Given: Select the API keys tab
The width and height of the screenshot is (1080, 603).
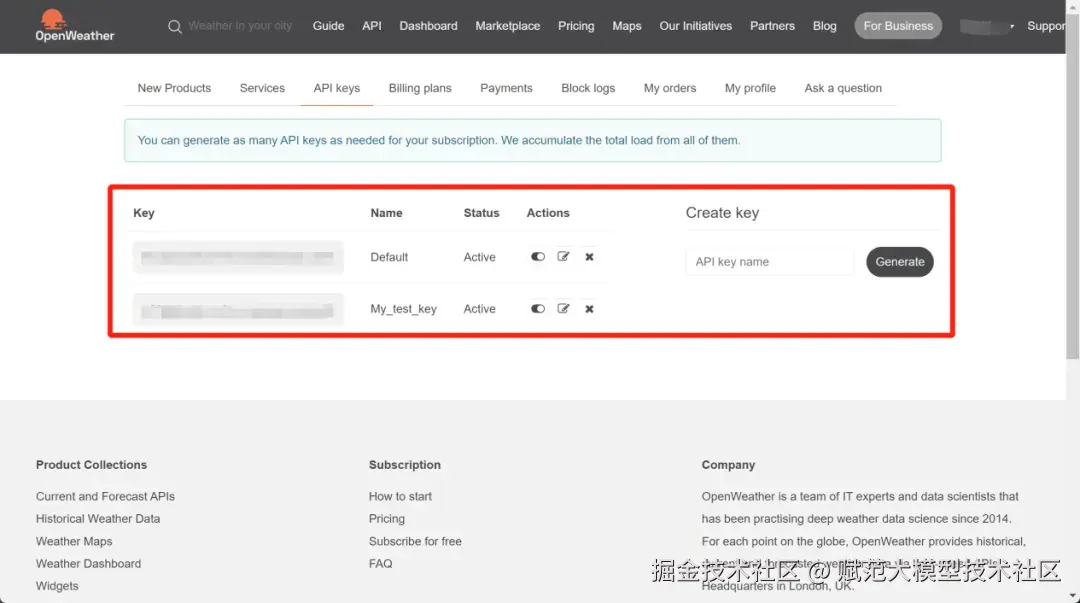Looking at the screenshot, I should tap(337, 88).
